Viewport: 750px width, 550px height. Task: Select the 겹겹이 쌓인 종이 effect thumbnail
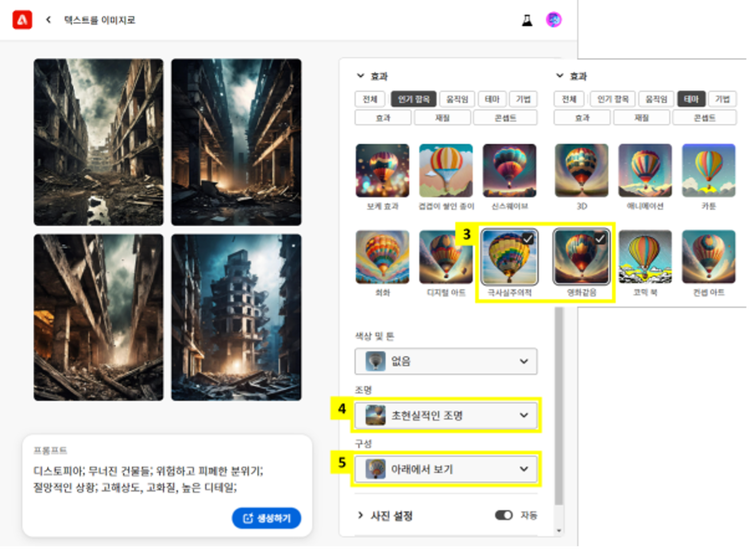(446, 171)
